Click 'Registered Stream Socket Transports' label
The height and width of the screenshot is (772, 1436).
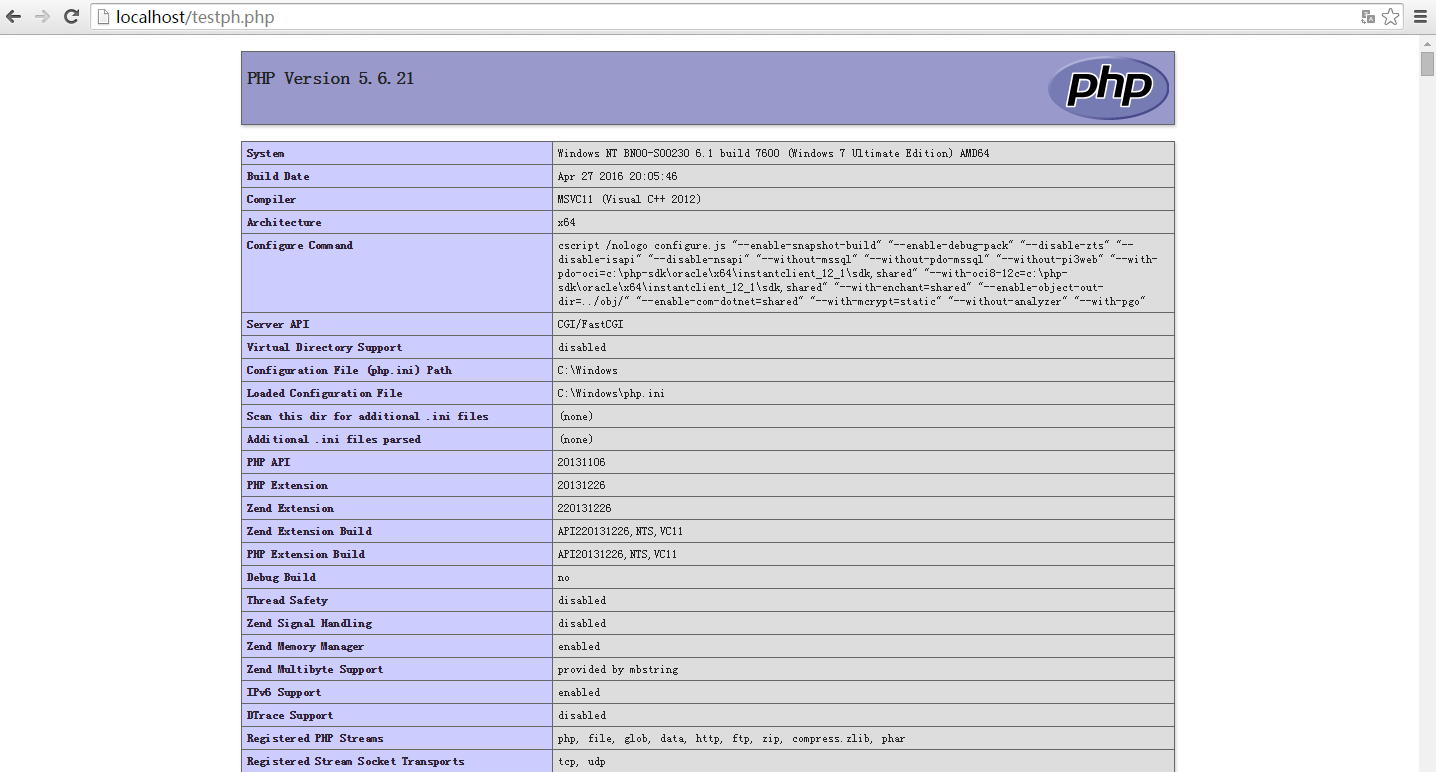(x=356, y=761)
